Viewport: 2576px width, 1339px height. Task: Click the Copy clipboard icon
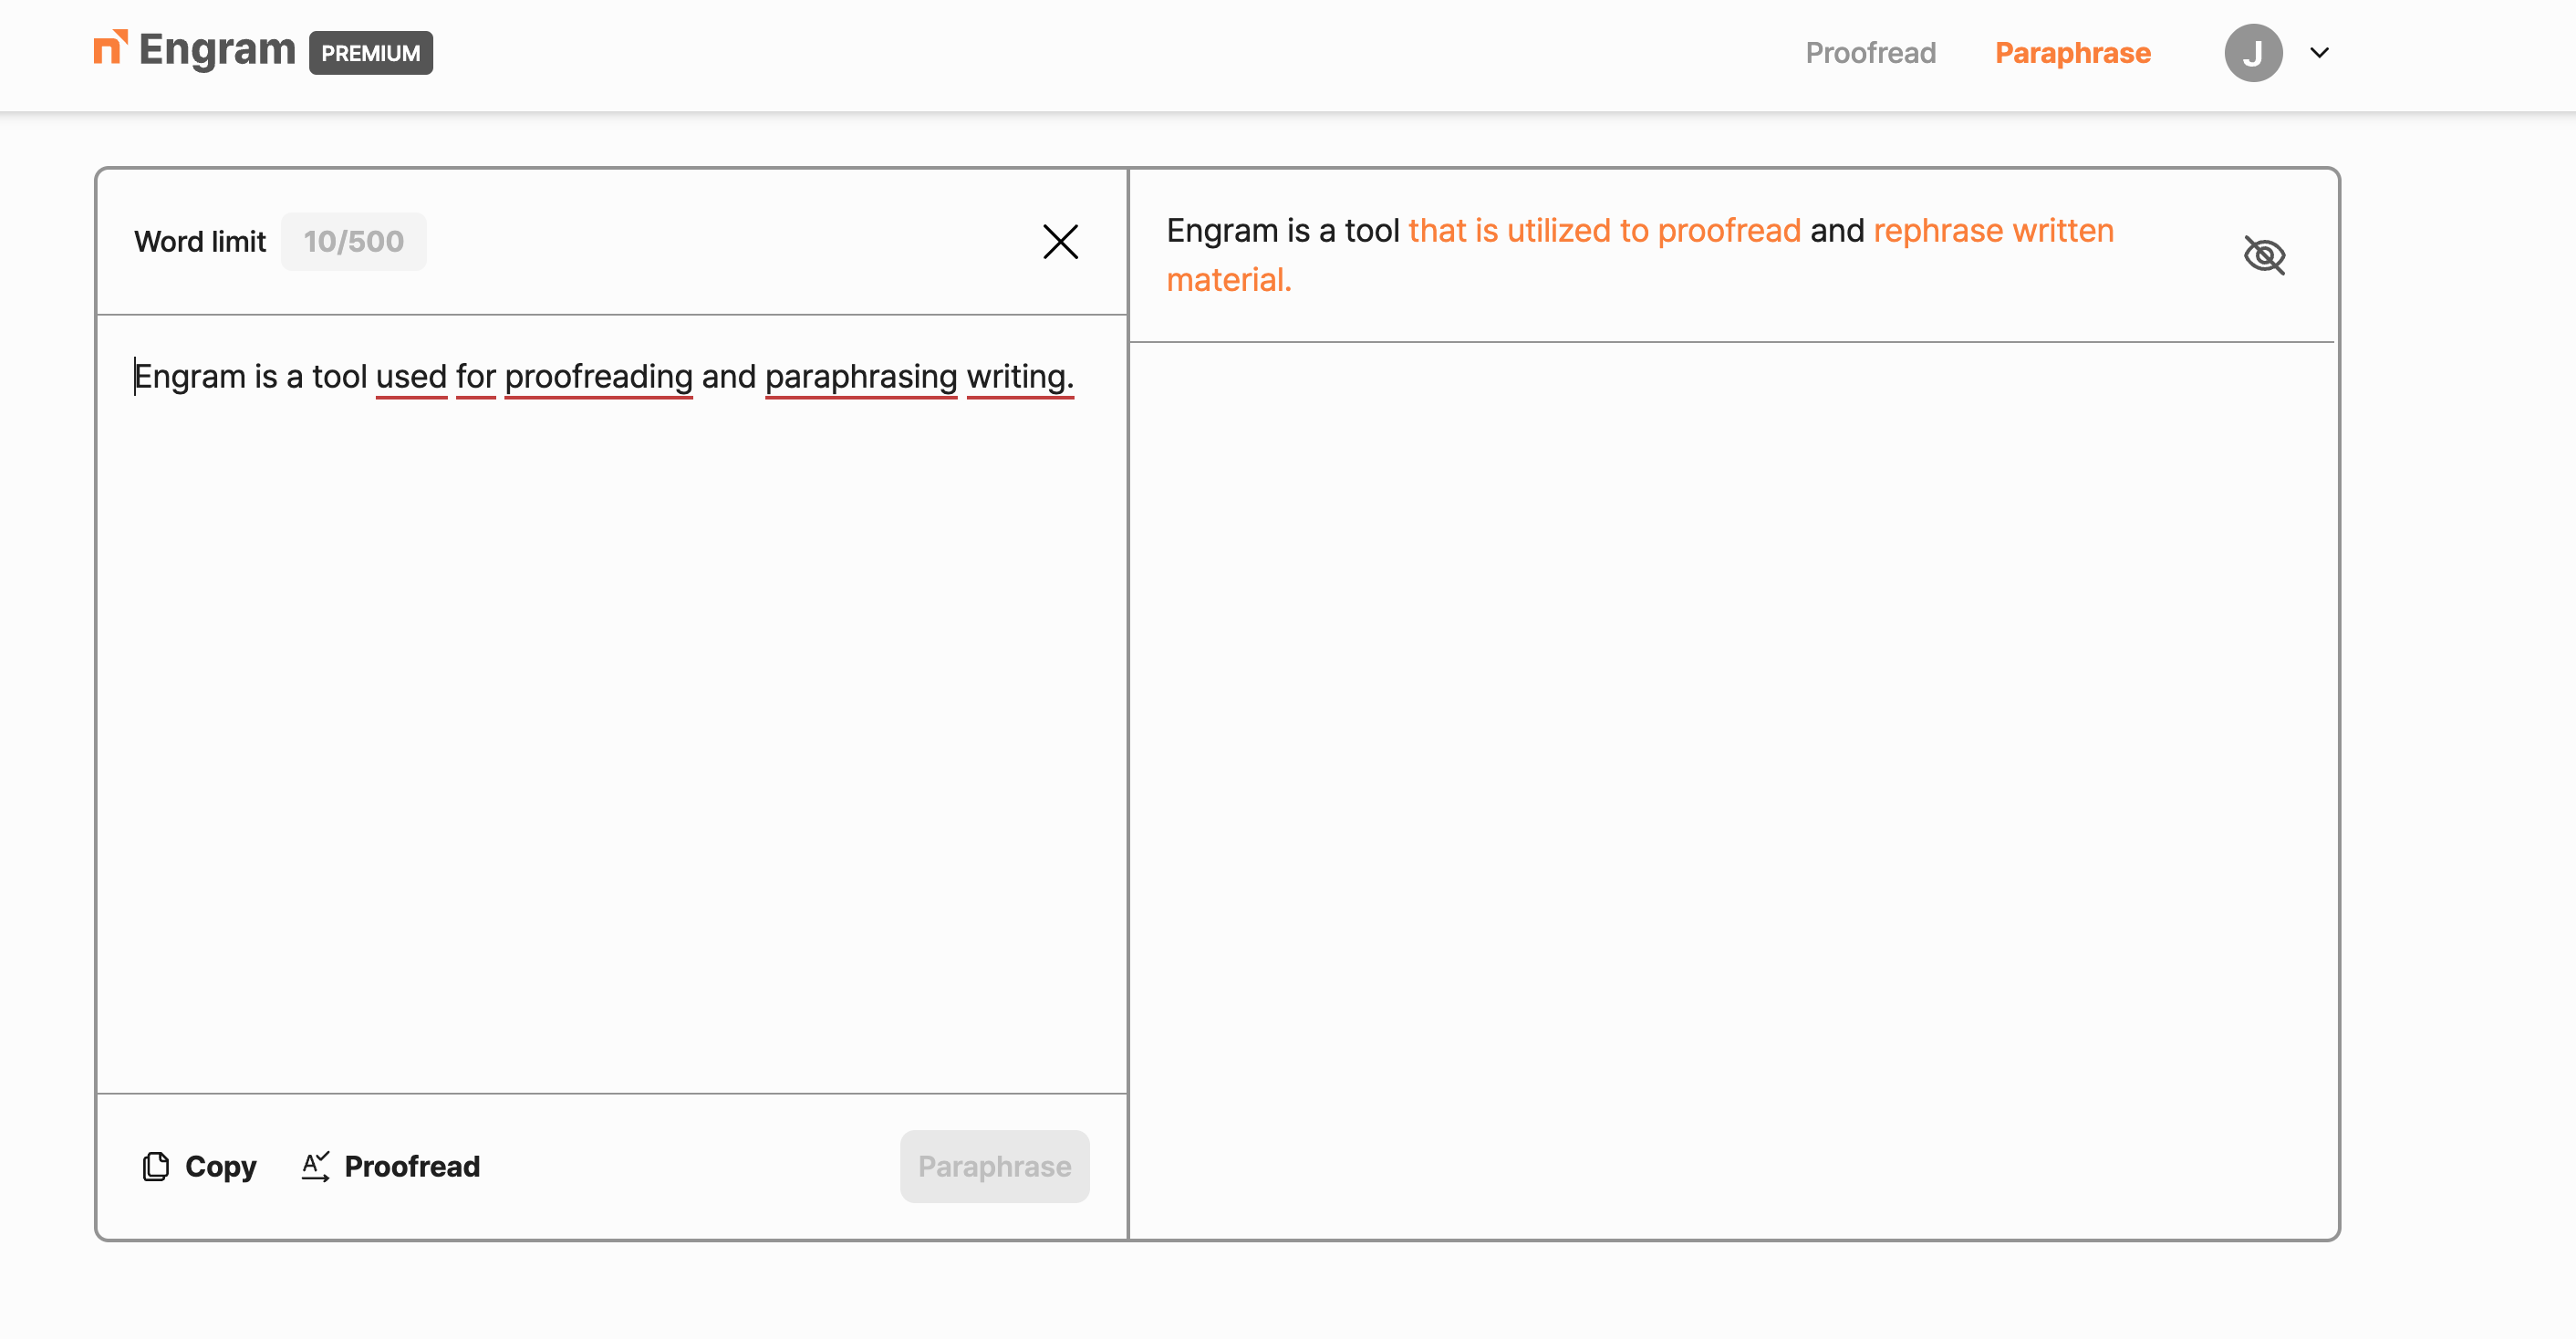(155, 1166)
